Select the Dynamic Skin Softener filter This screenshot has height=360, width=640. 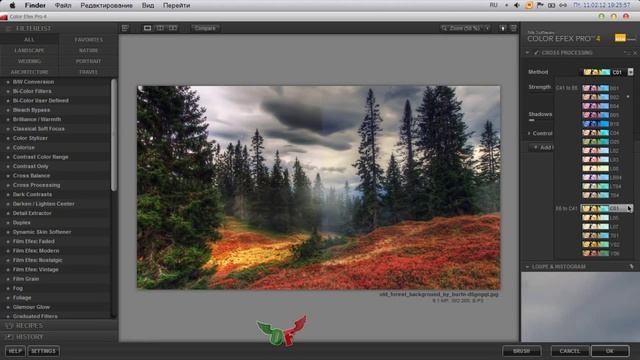42,232
